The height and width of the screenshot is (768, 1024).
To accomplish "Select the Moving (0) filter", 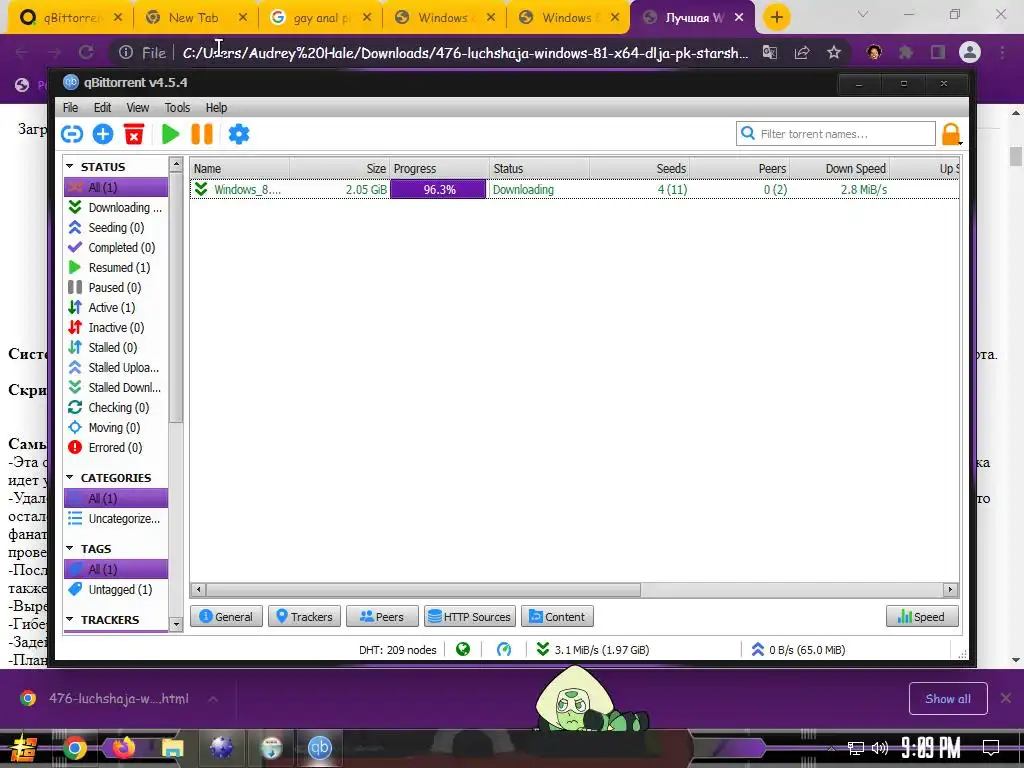I will coord(116,427).
